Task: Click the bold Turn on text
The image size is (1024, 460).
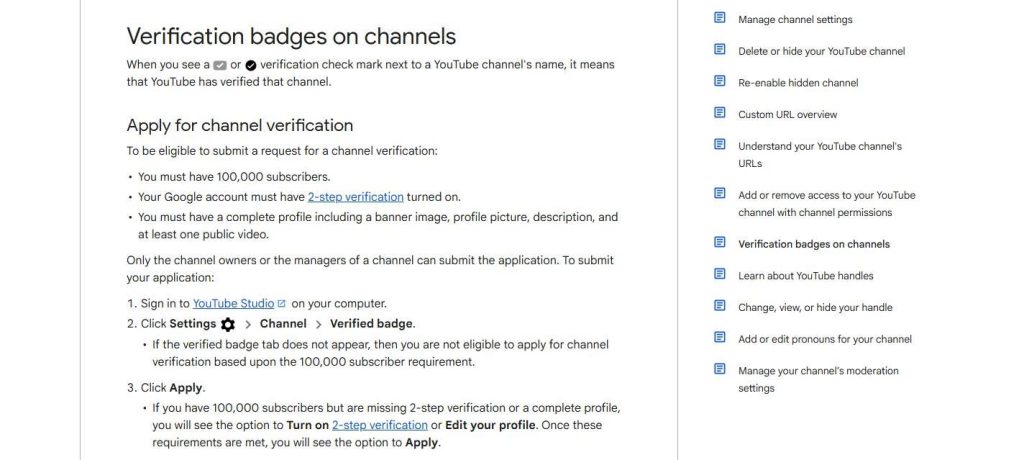Action: 308,425
